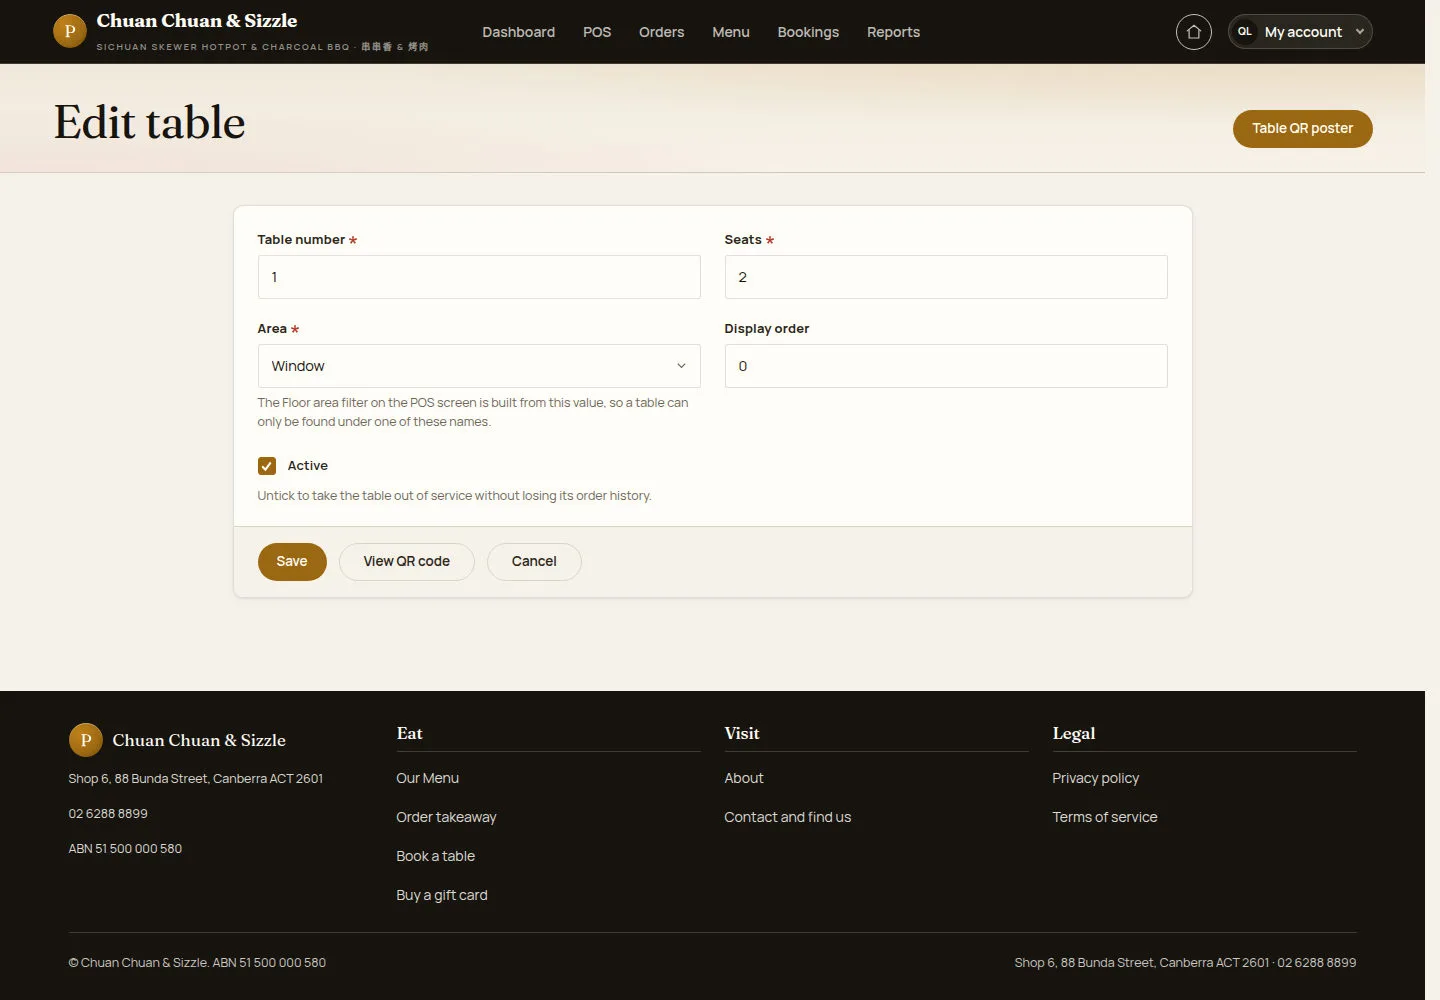Viewport: 1440px width, 1000px height.
Task: Click the ABN 51 500 000 580 text
Action: tap(125, 849)
